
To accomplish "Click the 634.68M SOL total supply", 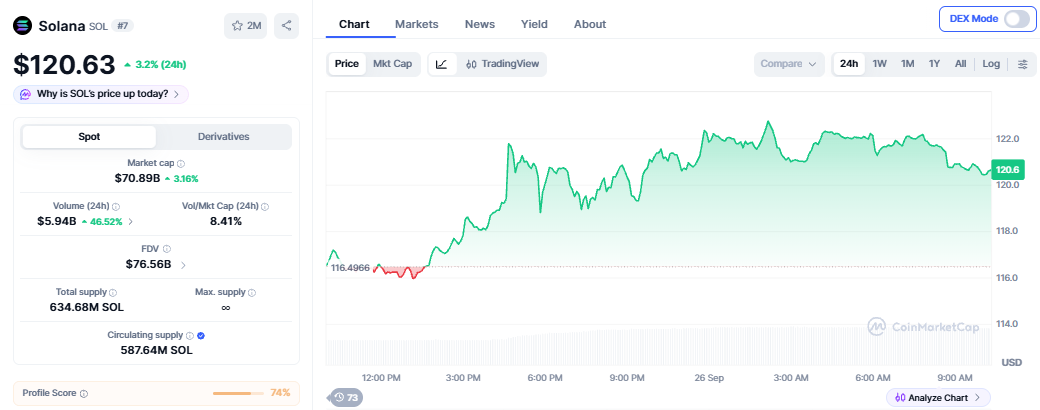I will point(87,307).
